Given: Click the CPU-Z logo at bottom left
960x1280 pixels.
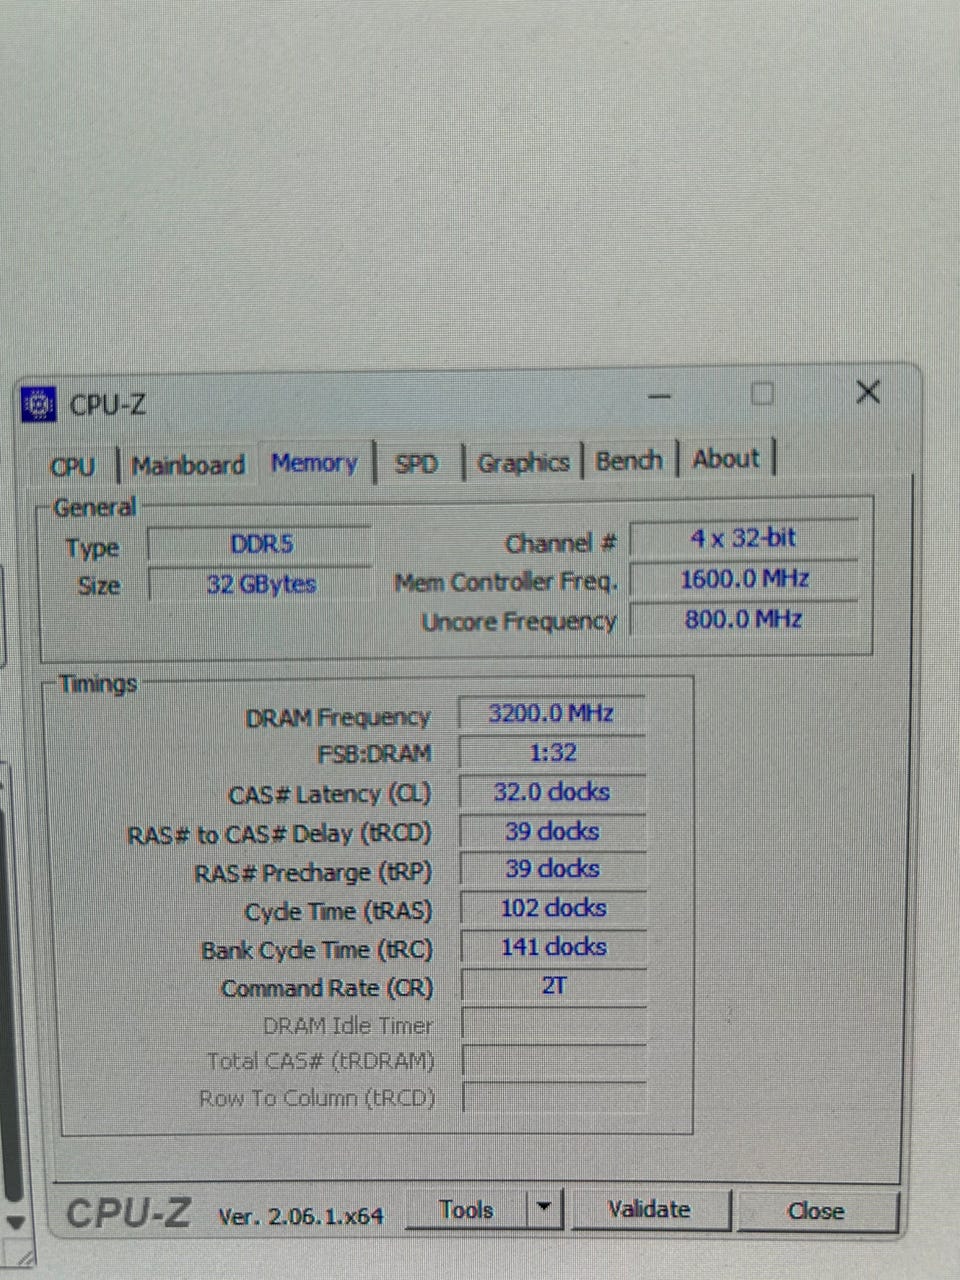Looking at the screenshot, I should pos(128,1213).
